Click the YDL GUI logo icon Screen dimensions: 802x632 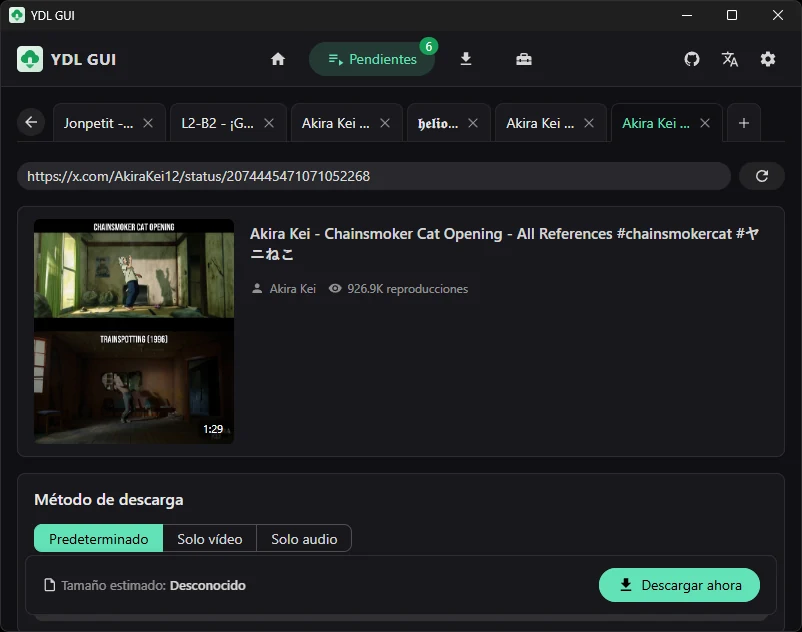click(30, 59)
